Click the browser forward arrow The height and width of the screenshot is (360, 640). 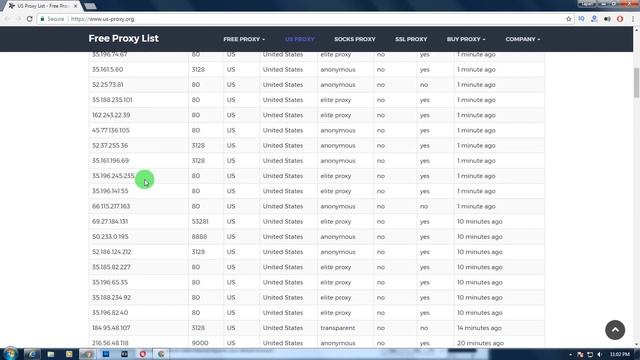(18, 19)
